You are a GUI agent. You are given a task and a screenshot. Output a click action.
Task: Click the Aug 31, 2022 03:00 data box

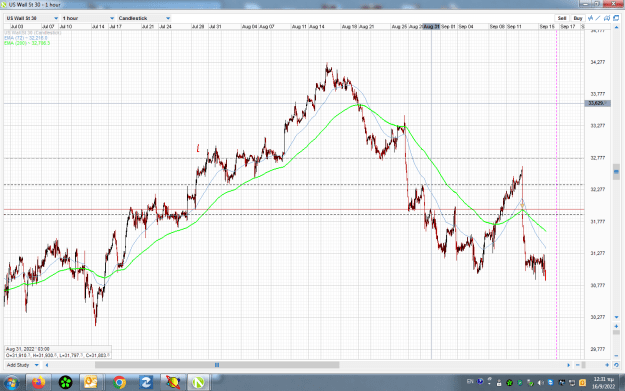coord(58,352)
